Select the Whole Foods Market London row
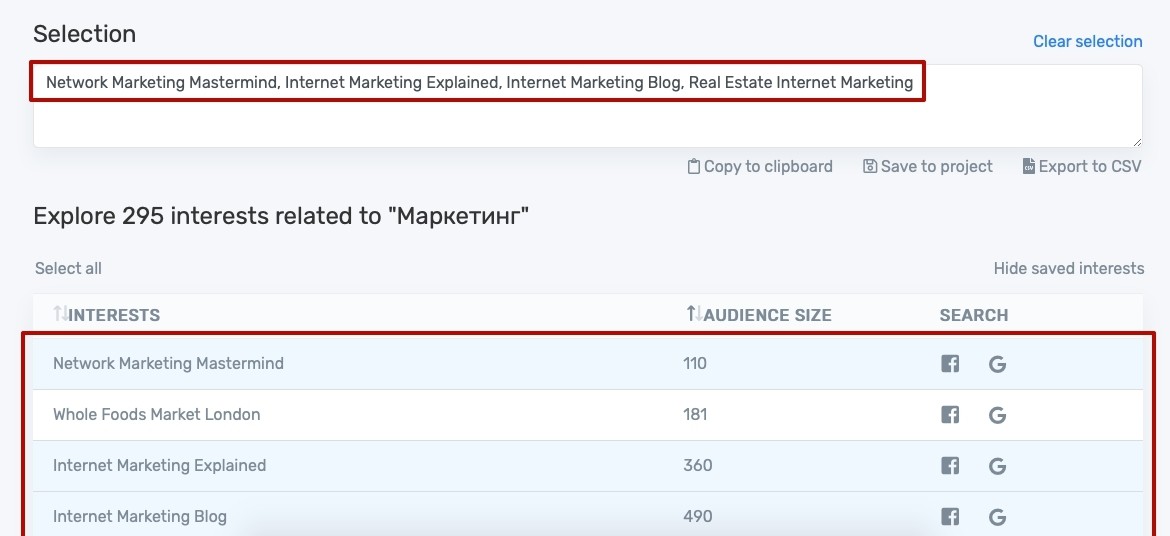This screenshot has width=1170, height=536. point(588,414)
